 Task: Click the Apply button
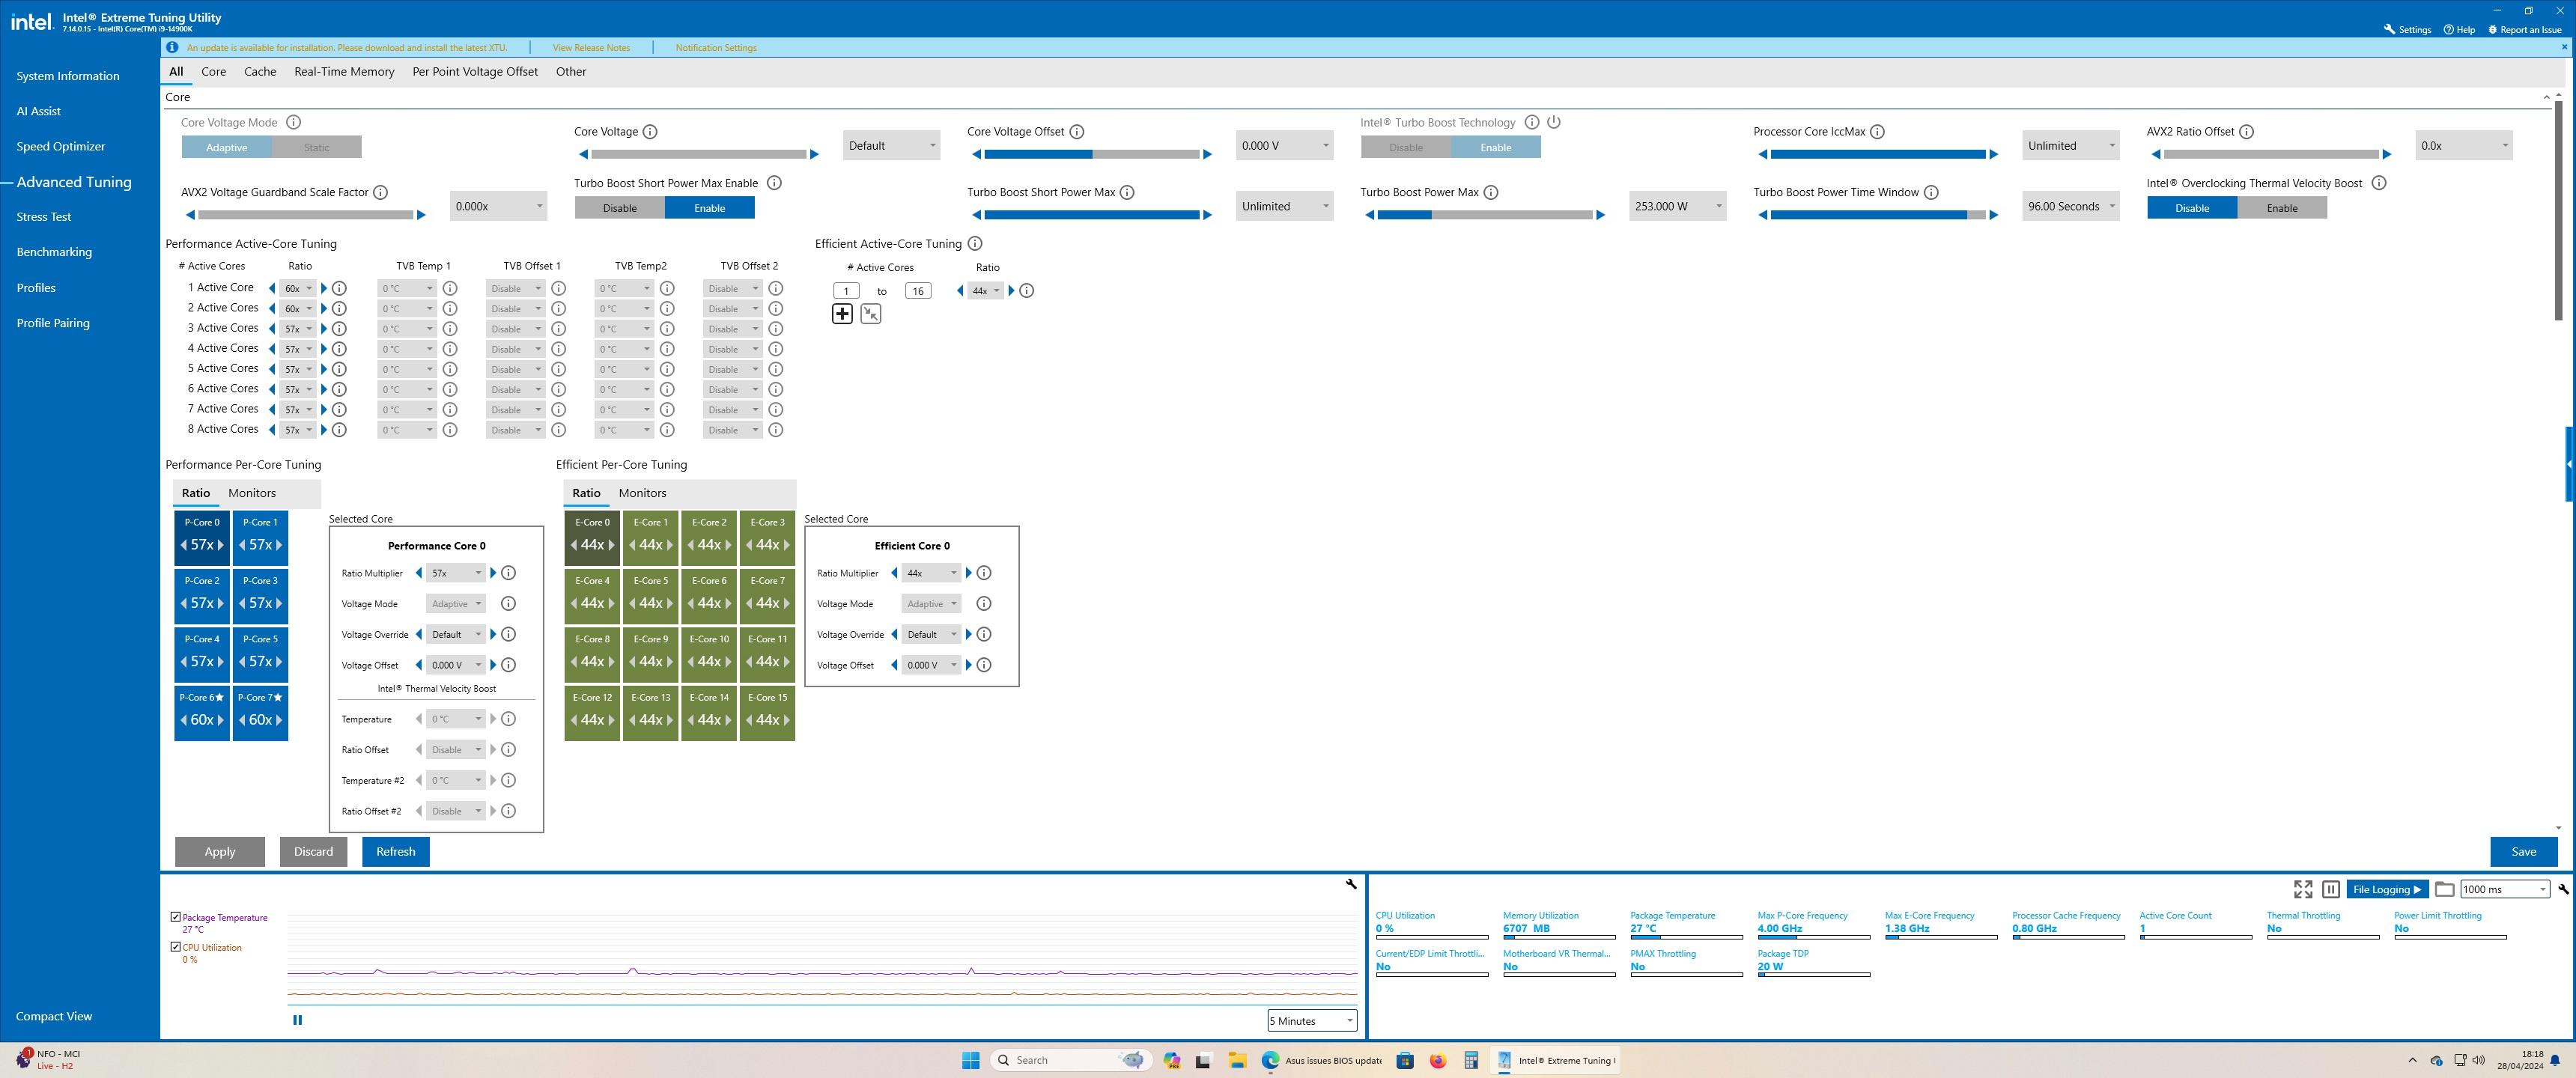click(220, 852)
